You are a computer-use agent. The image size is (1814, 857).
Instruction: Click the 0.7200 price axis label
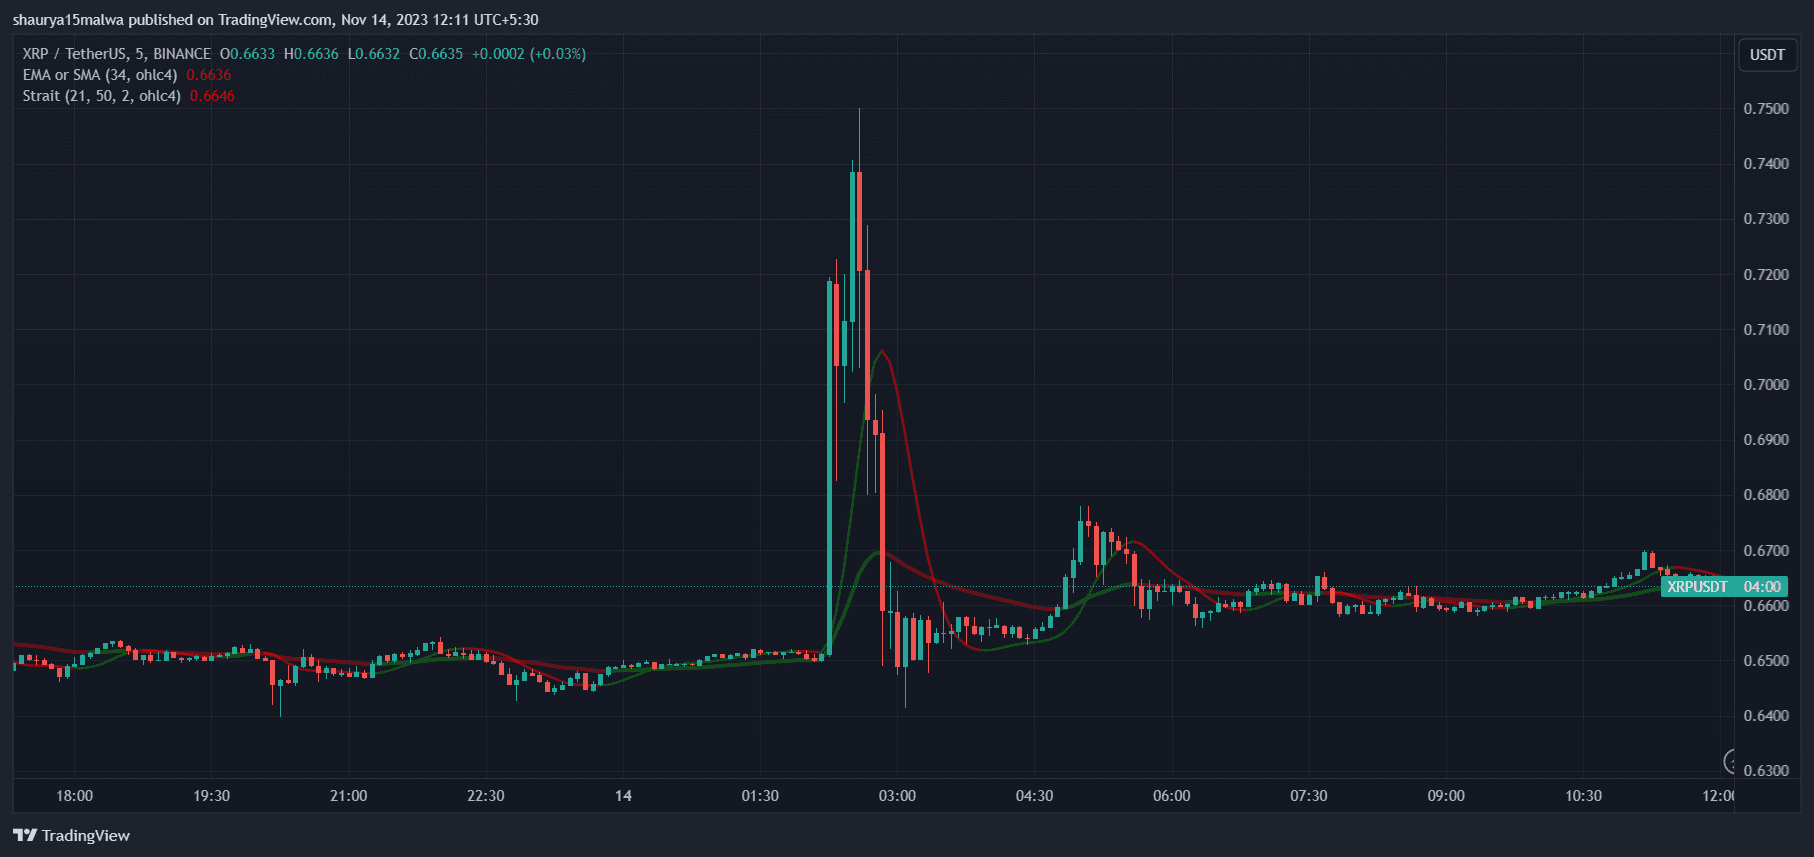[1766, 275]
